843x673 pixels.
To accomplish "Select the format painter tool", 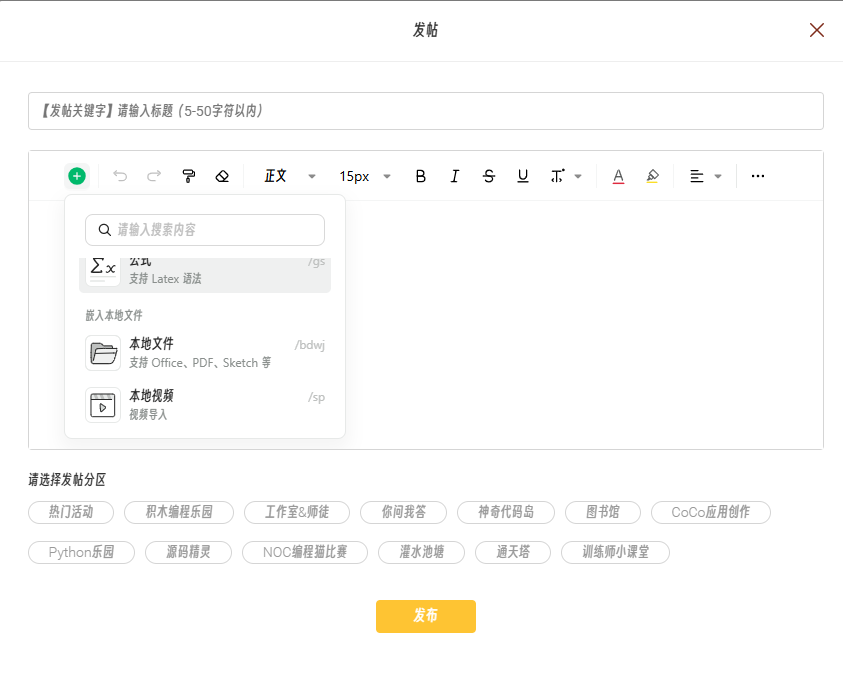I will [x=189, y=176].
